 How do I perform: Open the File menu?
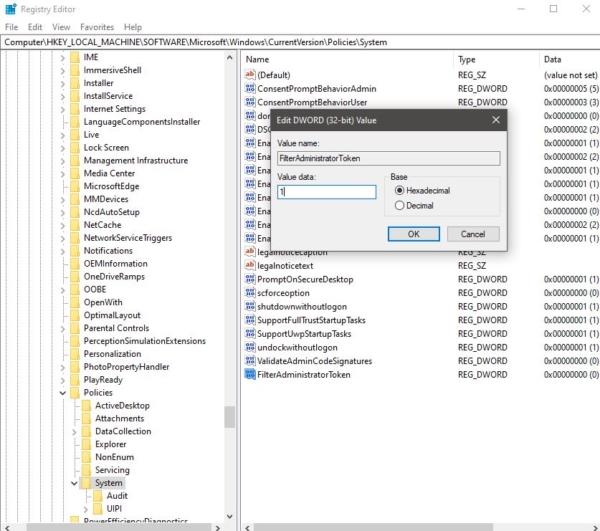pyautogui.click(x=11, y=27)
